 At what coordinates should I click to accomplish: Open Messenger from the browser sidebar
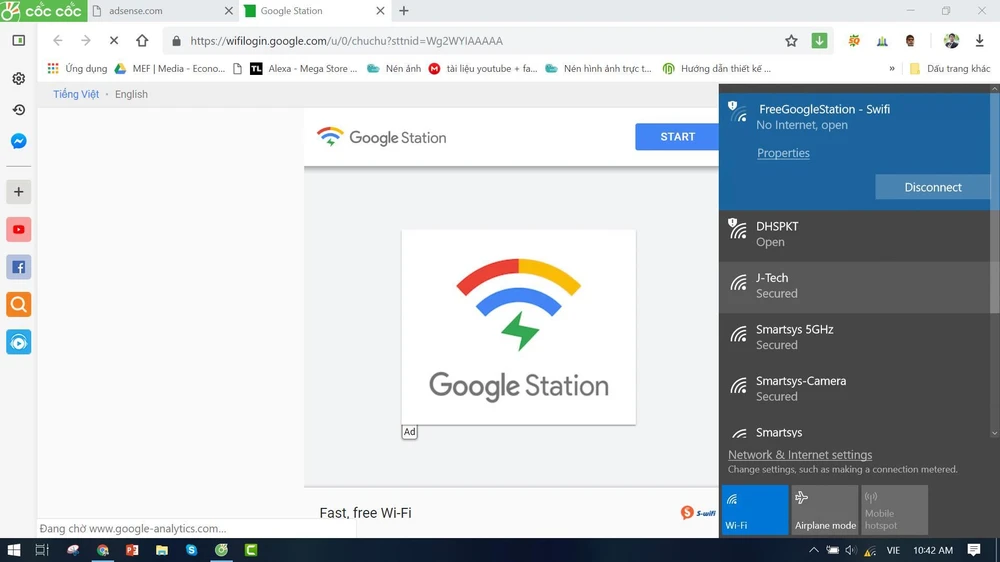tap(18, 141)
